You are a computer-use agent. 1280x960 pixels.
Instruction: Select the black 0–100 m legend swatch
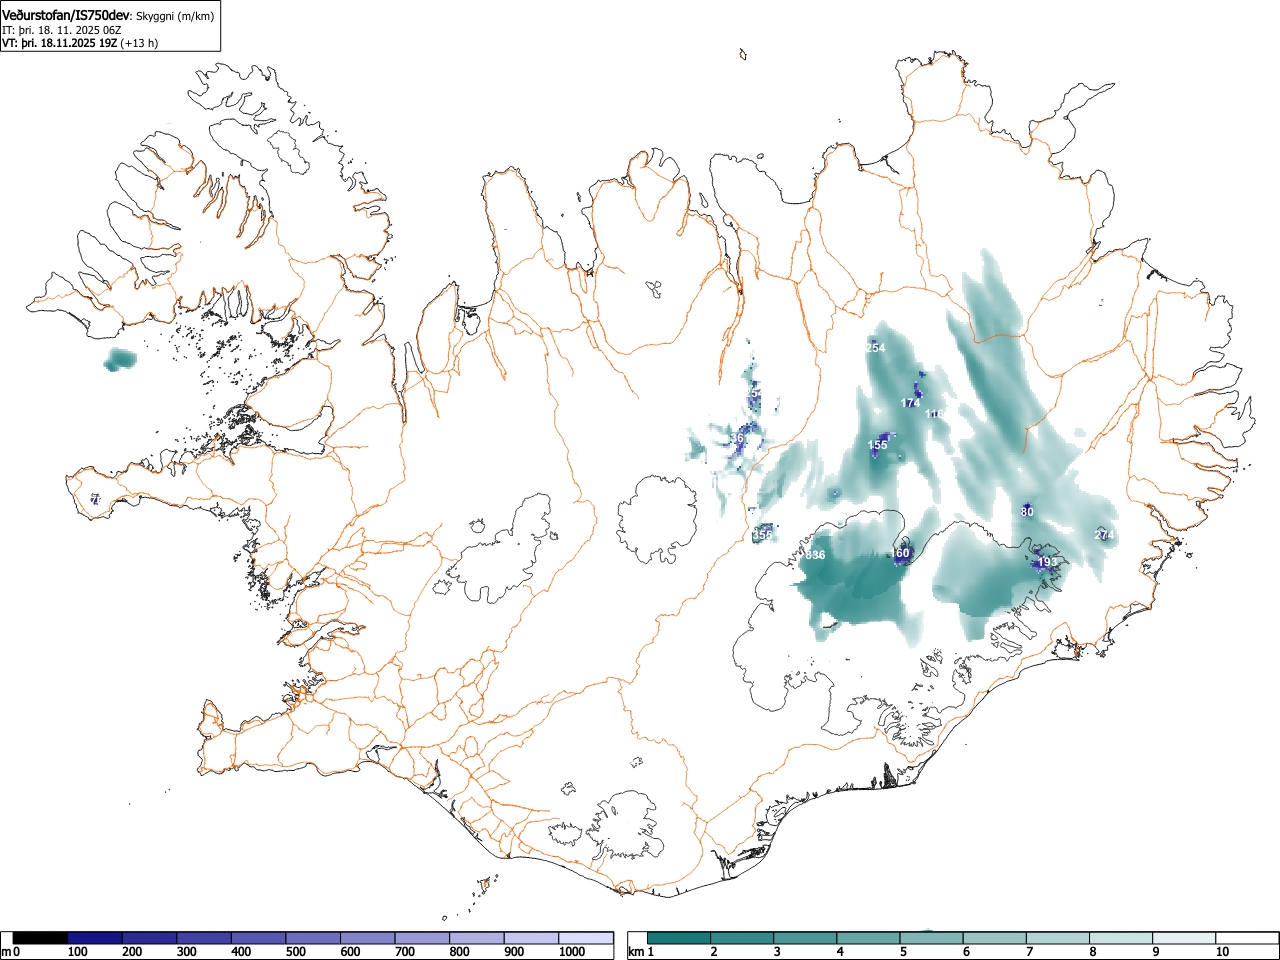coord(41,938)
